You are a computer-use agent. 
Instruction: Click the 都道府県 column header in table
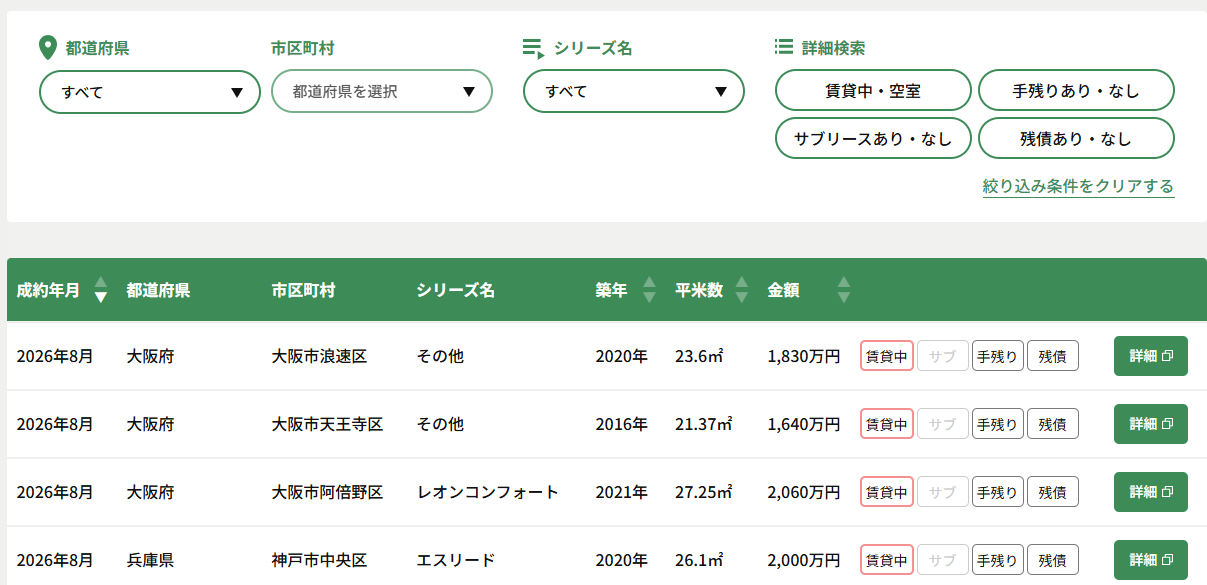point(158,291)
